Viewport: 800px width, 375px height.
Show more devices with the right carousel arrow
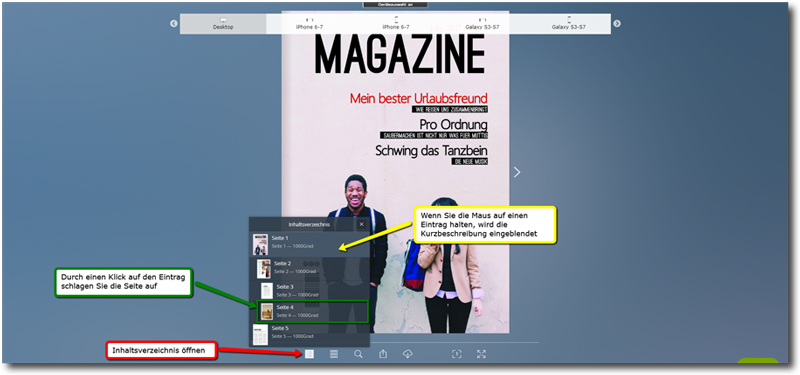pyautogui.click(x=617, y=23)
